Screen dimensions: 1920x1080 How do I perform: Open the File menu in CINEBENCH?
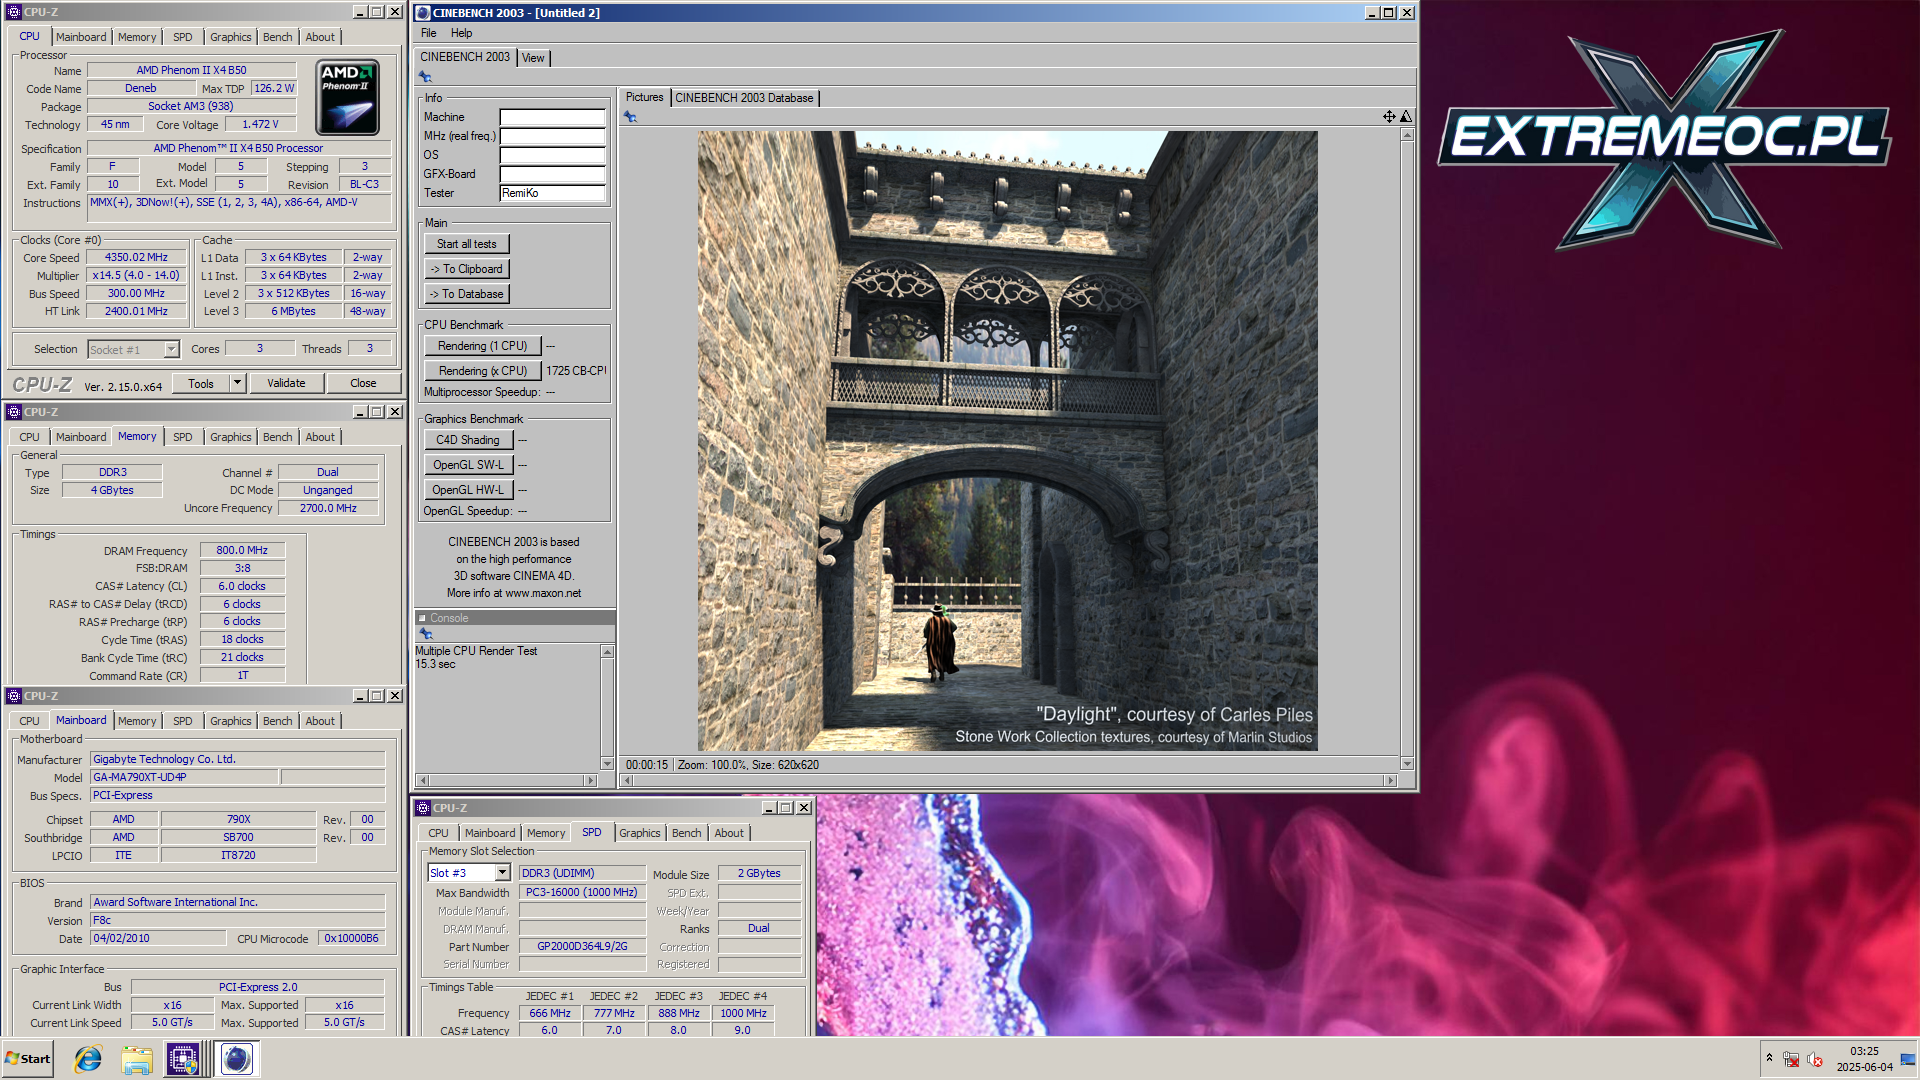[x=428, y=33]
